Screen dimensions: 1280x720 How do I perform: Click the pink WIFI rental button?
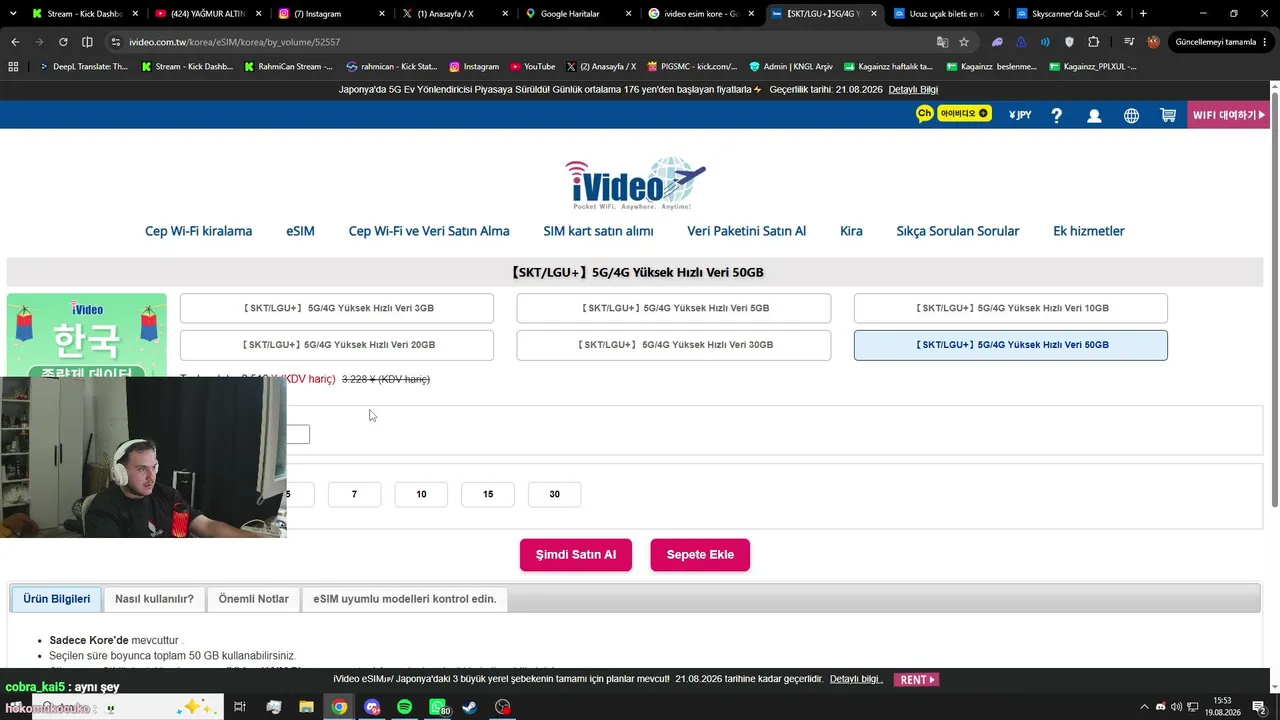coord(1228,115)
